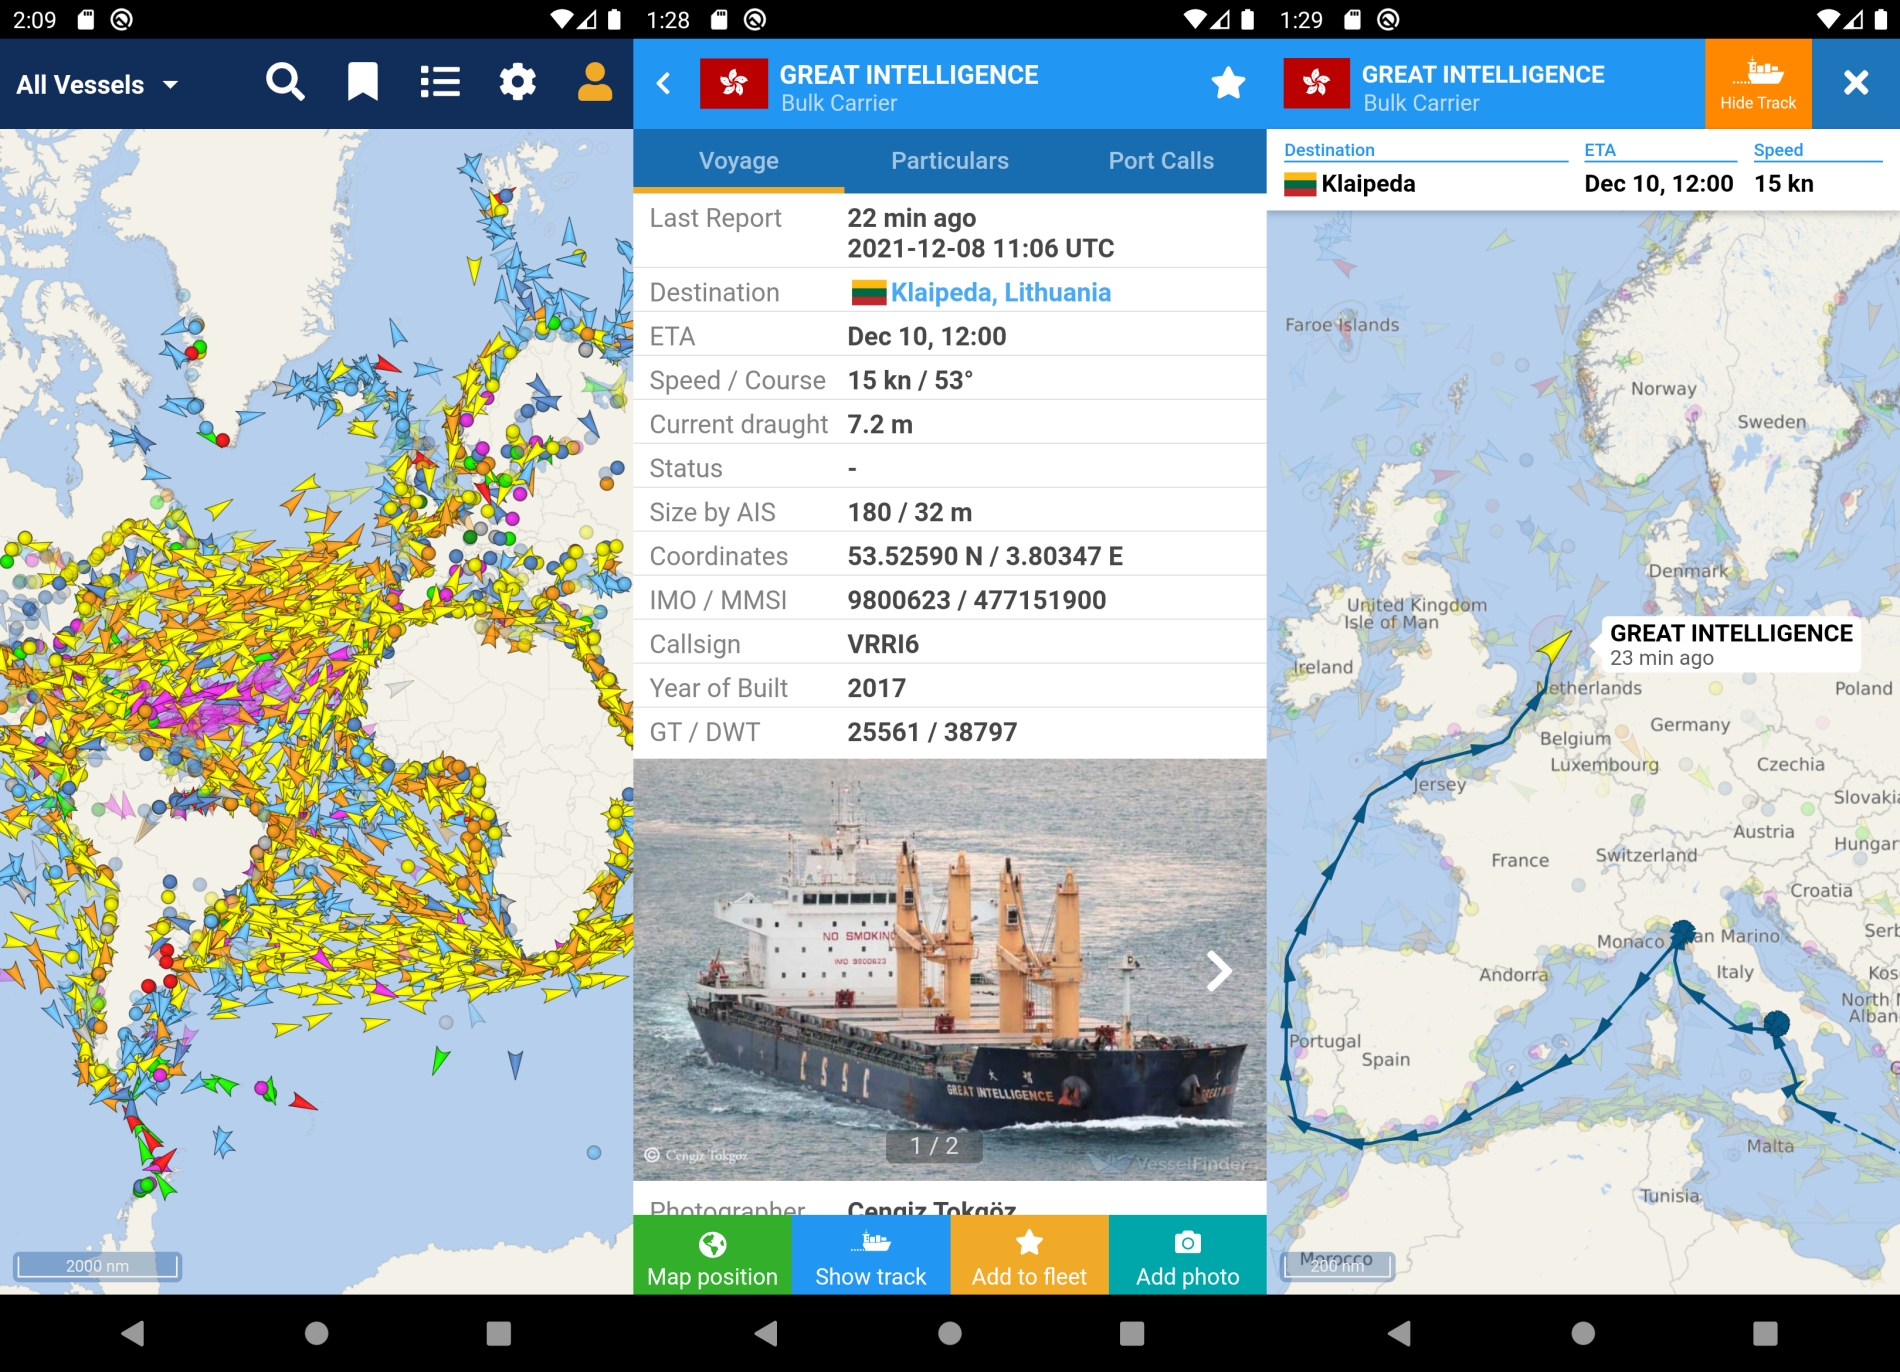This screenshot has width=1900, height=1372.
Task: Tap the IMO / MMSI value 9800623
Action: click(x=976, y=600)
